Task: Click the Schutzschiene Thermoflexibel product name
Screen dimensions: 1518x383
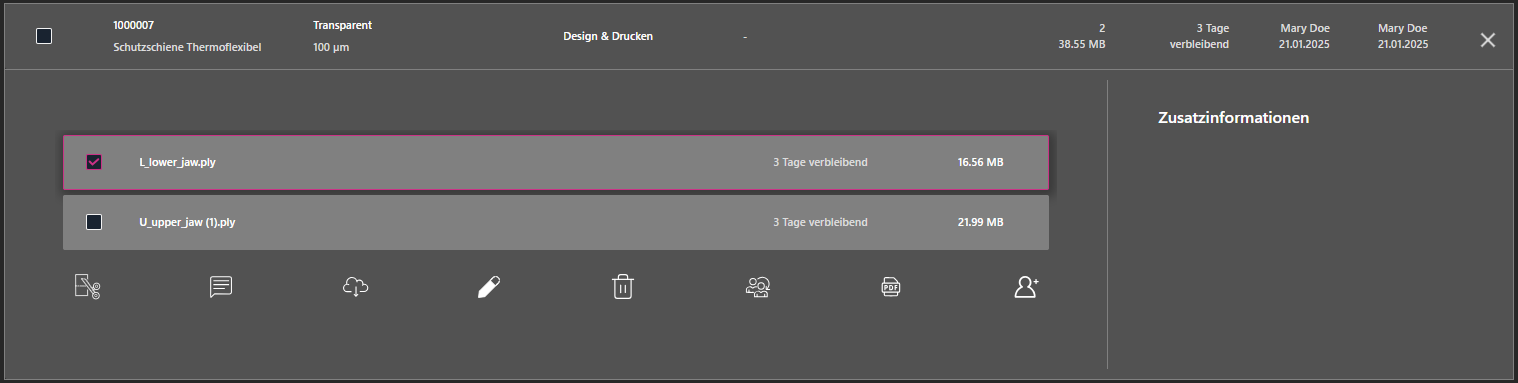Action: tap(187, 47)
